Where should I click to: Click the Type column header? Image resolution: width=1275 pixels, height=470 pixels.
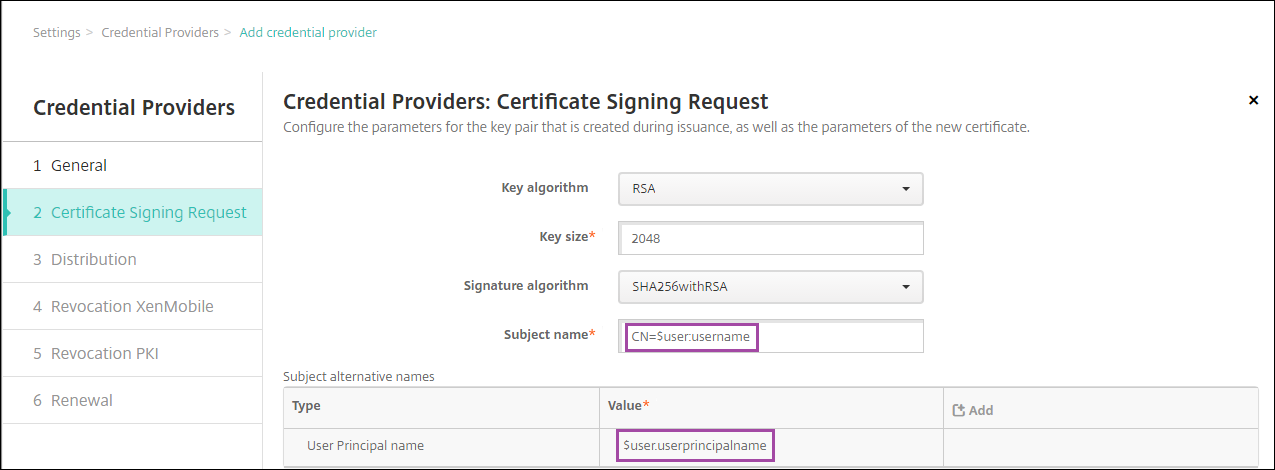tap(306, 406)
